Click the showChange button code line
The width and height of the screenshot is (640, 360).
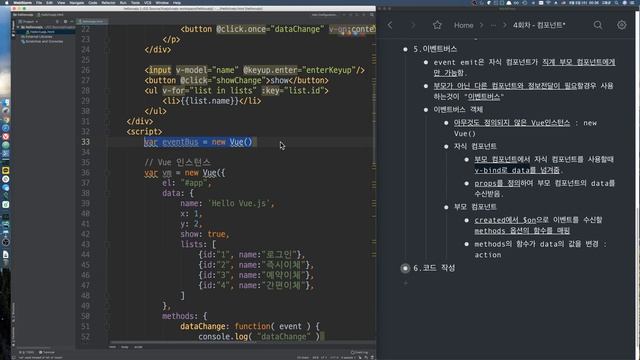(236, 80)
